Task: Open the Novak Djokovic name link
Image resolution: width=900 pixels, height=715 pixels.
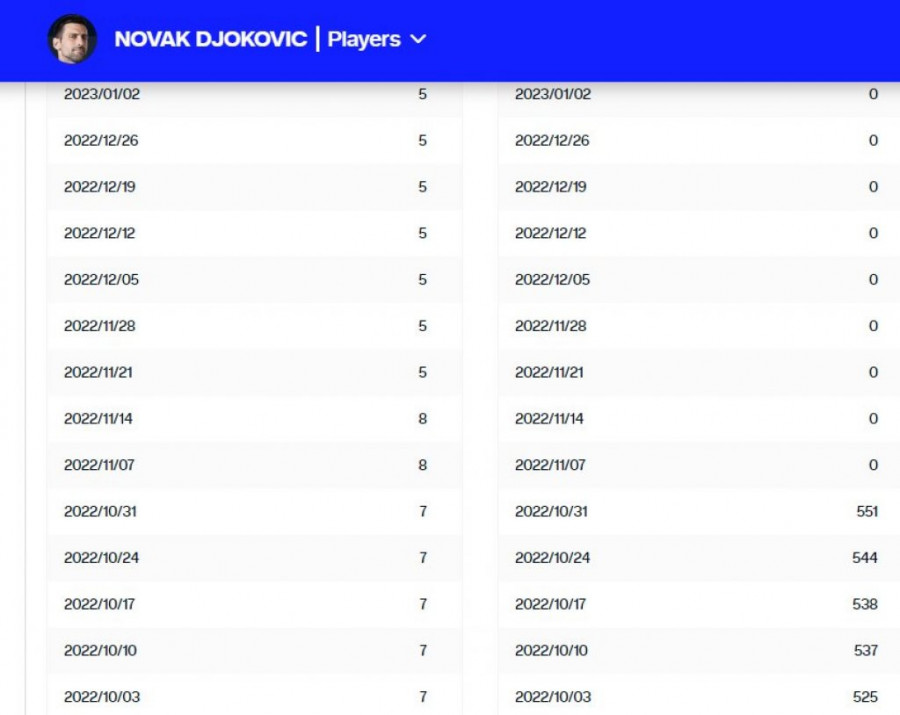Action: click(x=210, y=39)
